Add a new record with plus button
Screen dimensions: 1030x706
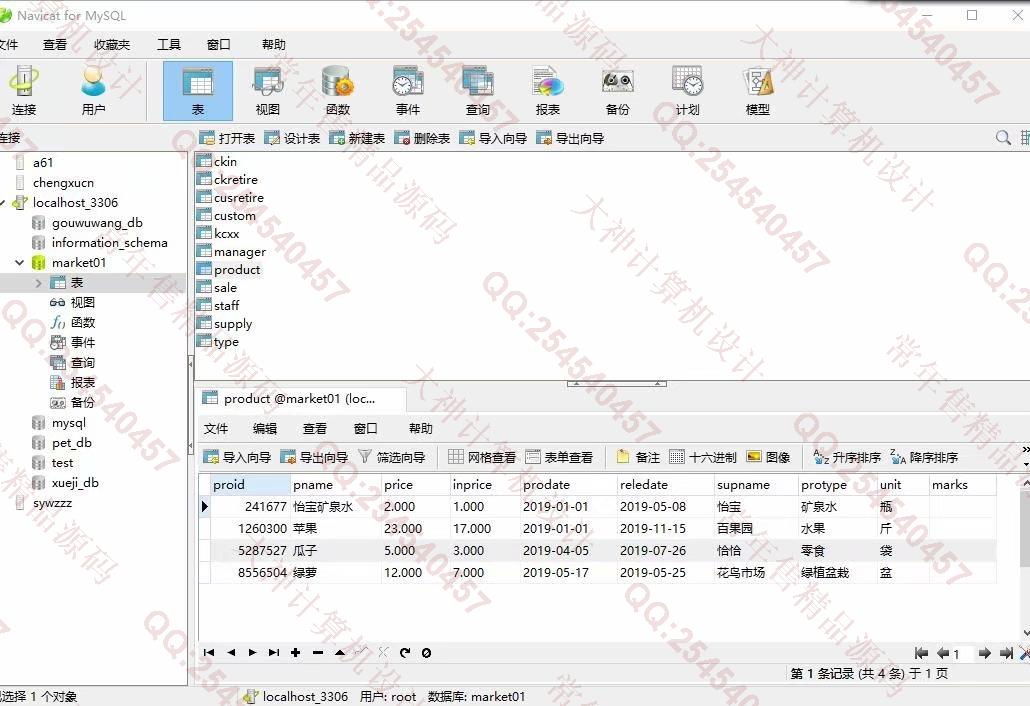click(x=296, y=652)
